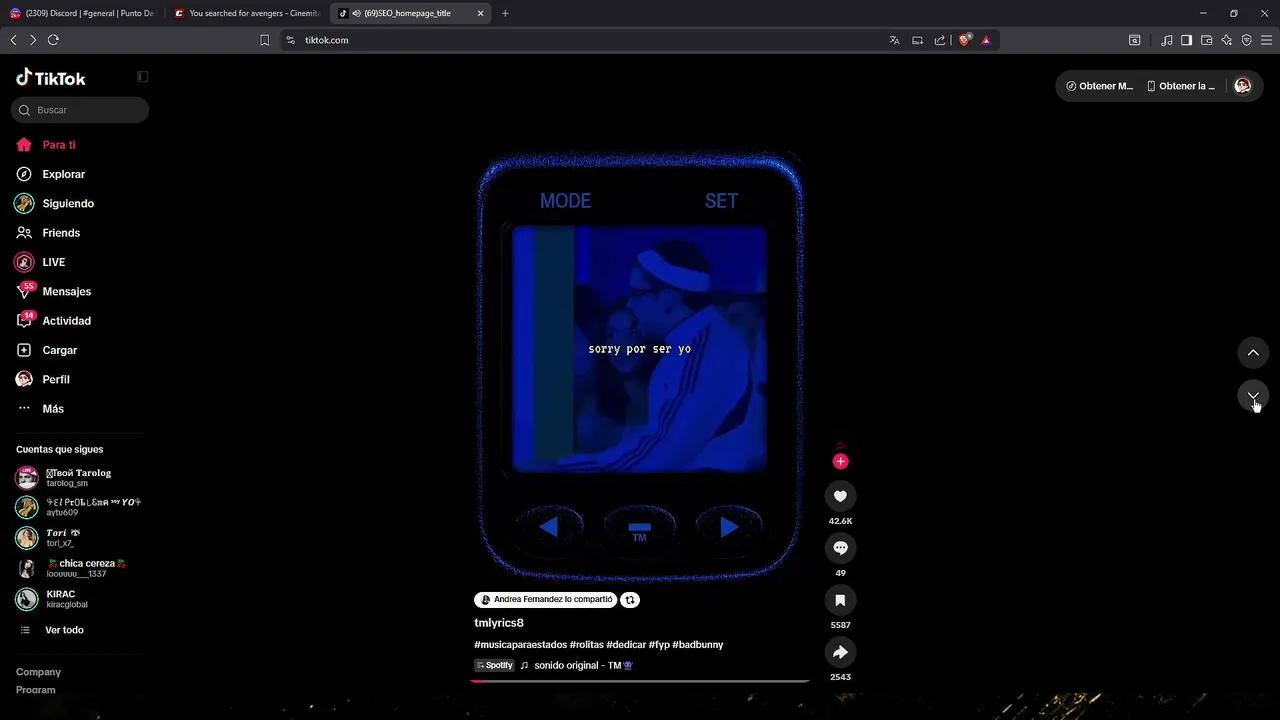1280x720 pixels.
Task: Follow the creator with the pink plus
Action: [840, 461]
